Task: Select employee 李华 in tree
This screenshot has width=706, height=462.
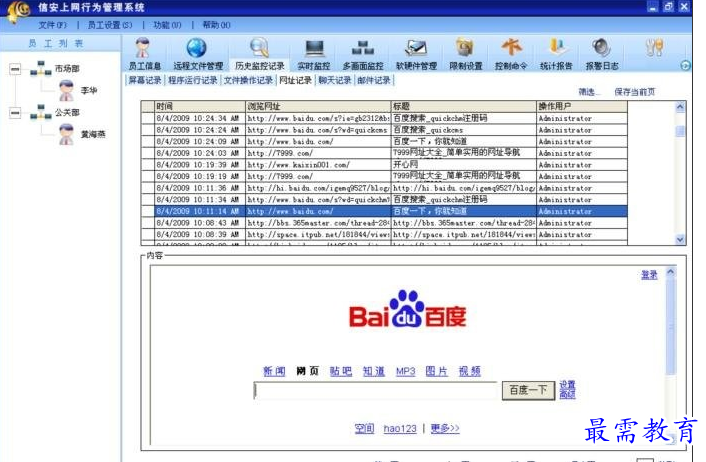Action: click(89, 91)
